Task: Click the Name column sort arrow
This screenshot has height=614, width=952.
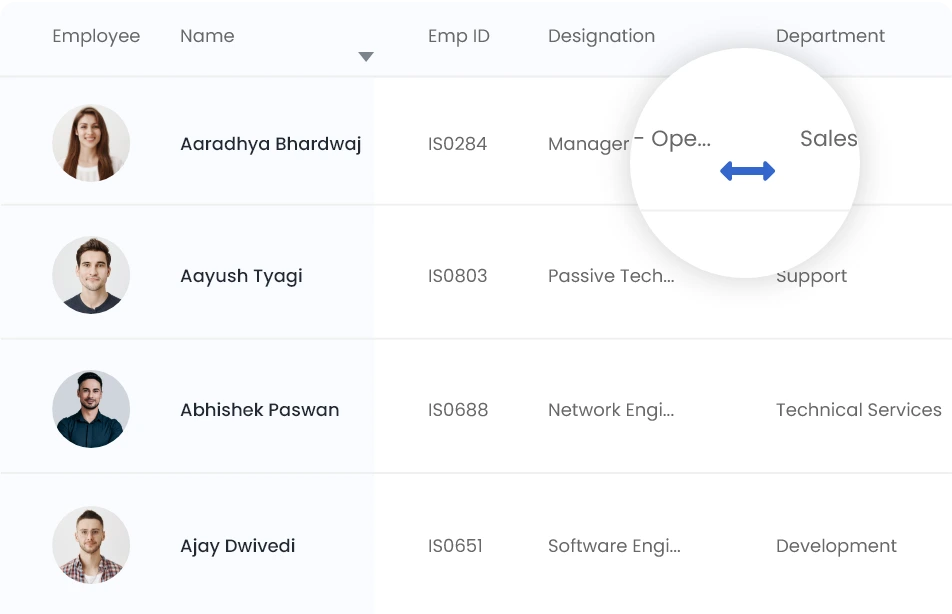Action: point(366,57)
